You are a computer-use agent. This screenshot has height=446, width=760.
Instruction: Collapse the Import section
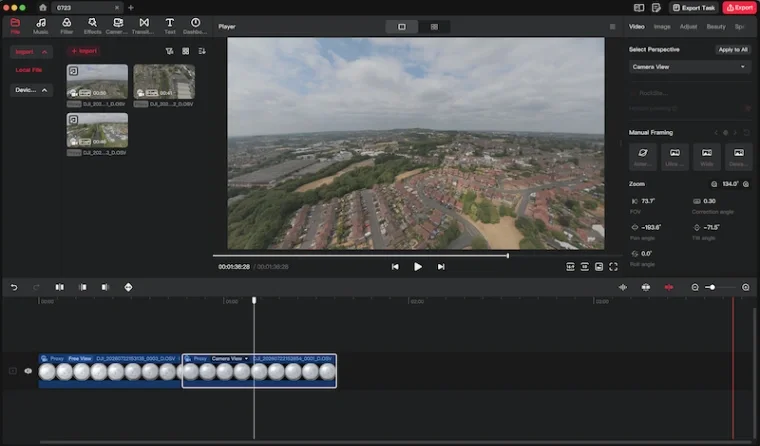(x=45, y=52)
